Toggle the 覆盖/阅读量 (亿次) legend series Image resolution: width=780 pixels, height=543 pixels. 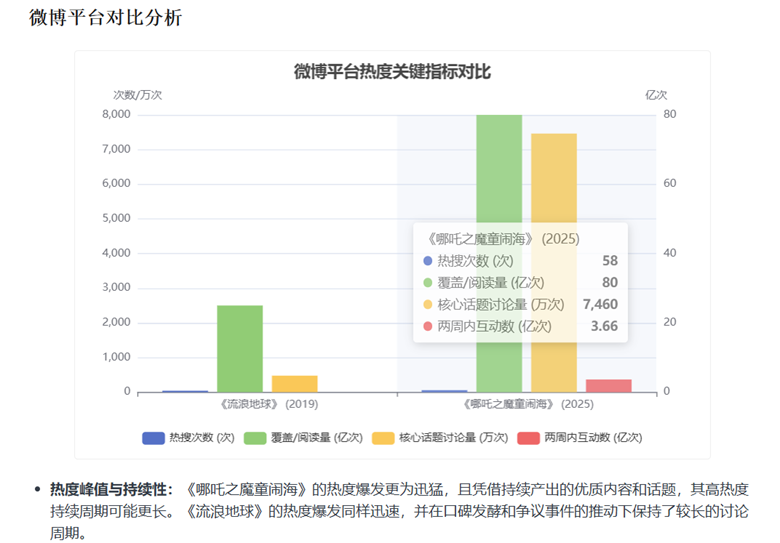tap(303, 438)
